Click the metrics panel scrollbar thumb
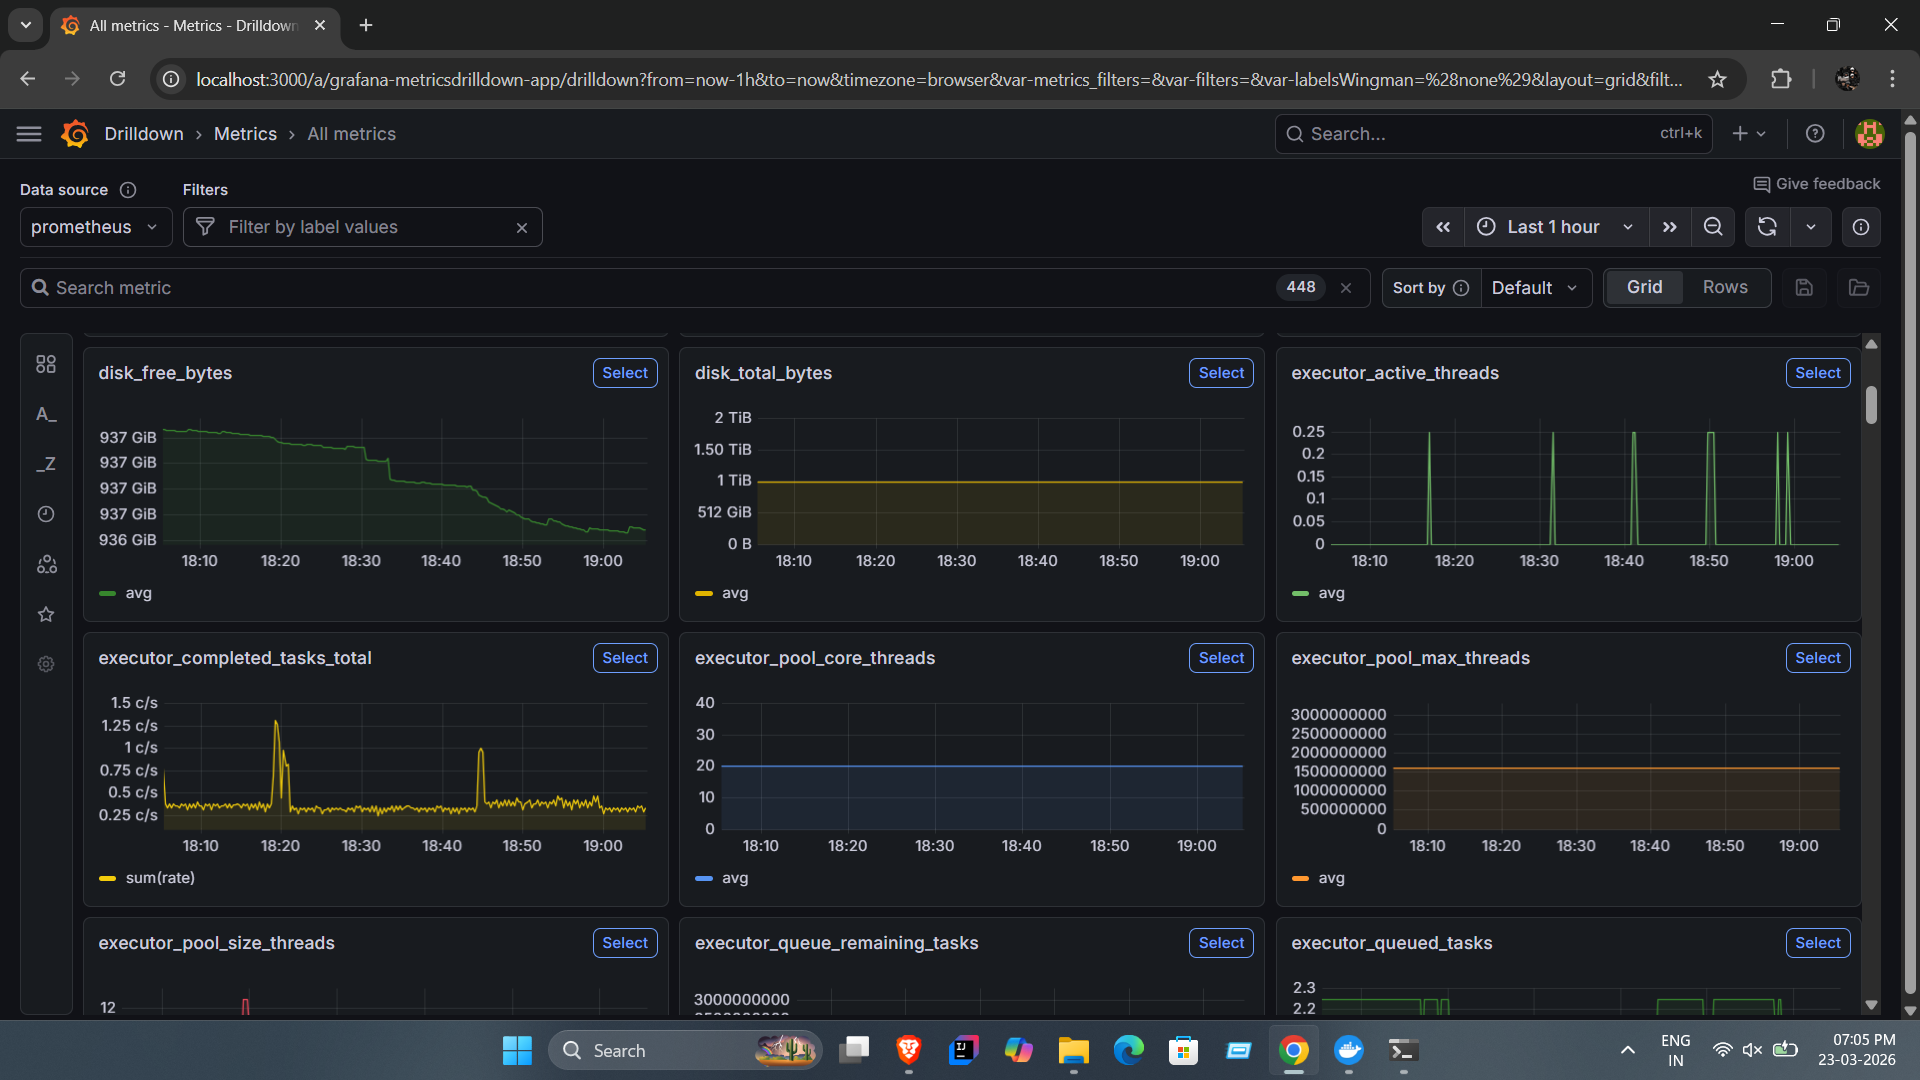 click(x=1871, y=405)
